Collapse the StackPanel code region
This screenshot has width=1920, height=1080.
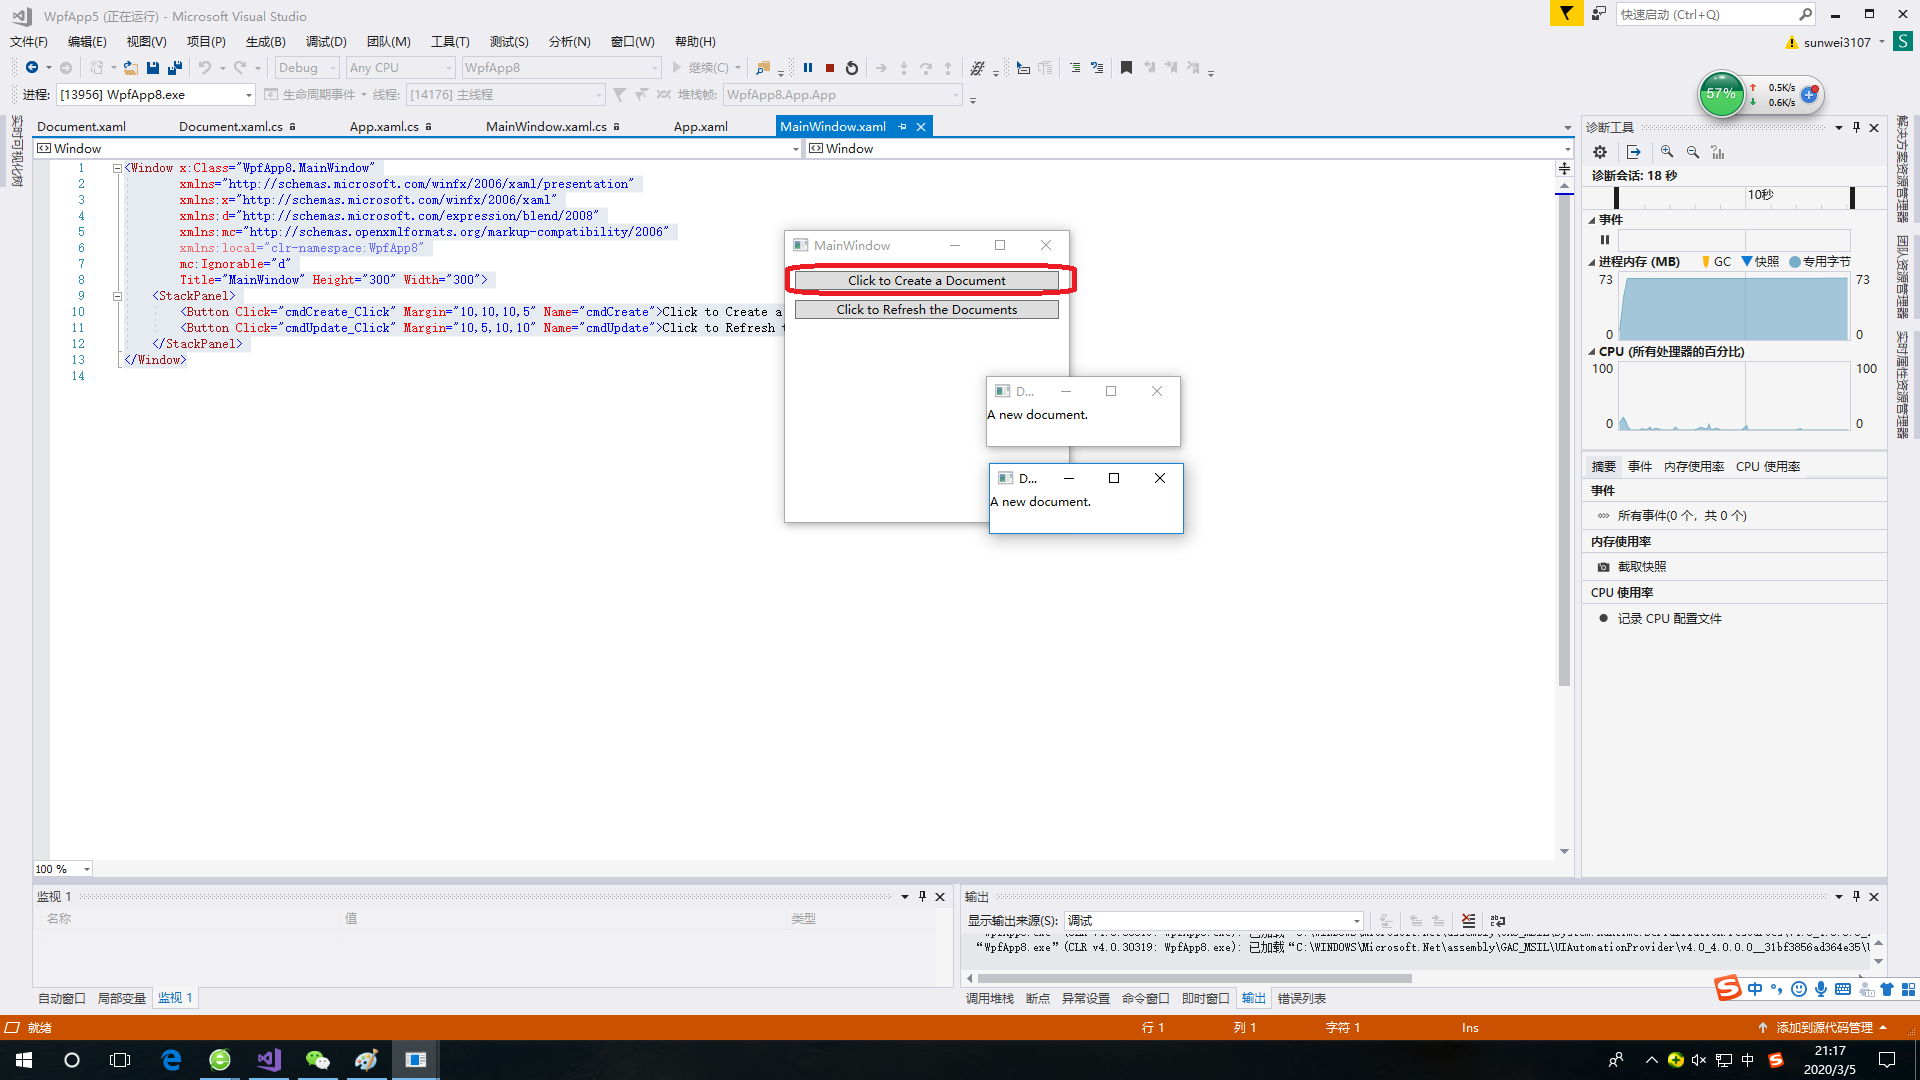point(117,296)
